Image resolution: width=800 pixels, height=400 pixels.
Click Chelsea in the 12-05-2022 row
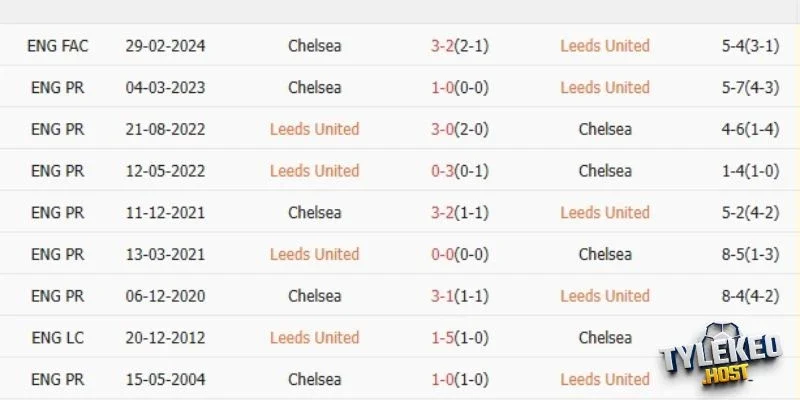click(x=605, y=171)
